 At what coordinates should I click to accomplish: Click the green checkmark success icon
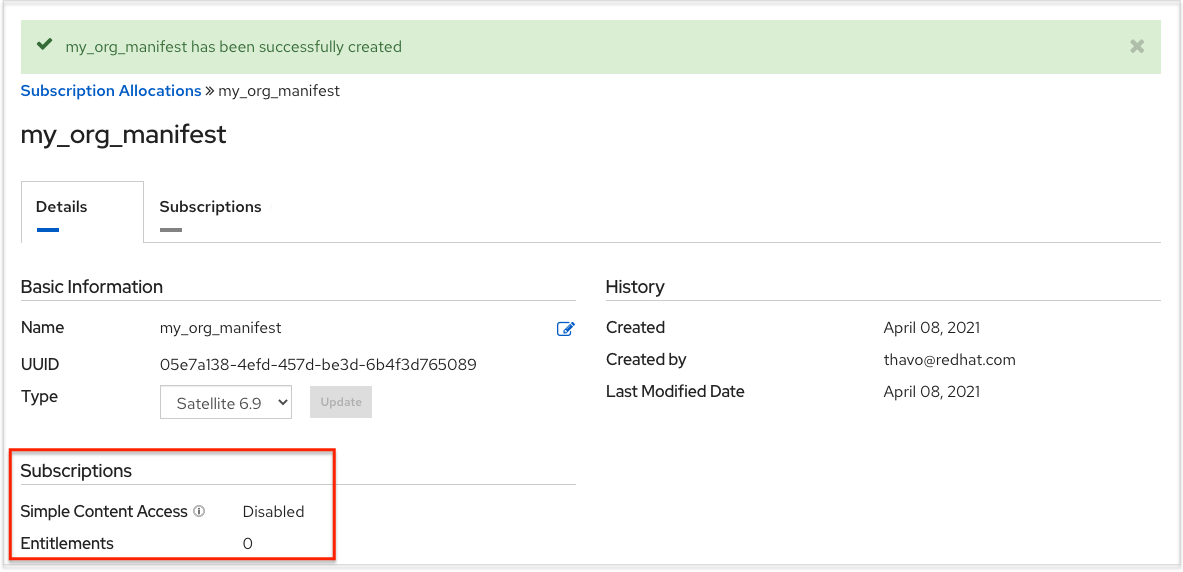[x=44, y=46]
